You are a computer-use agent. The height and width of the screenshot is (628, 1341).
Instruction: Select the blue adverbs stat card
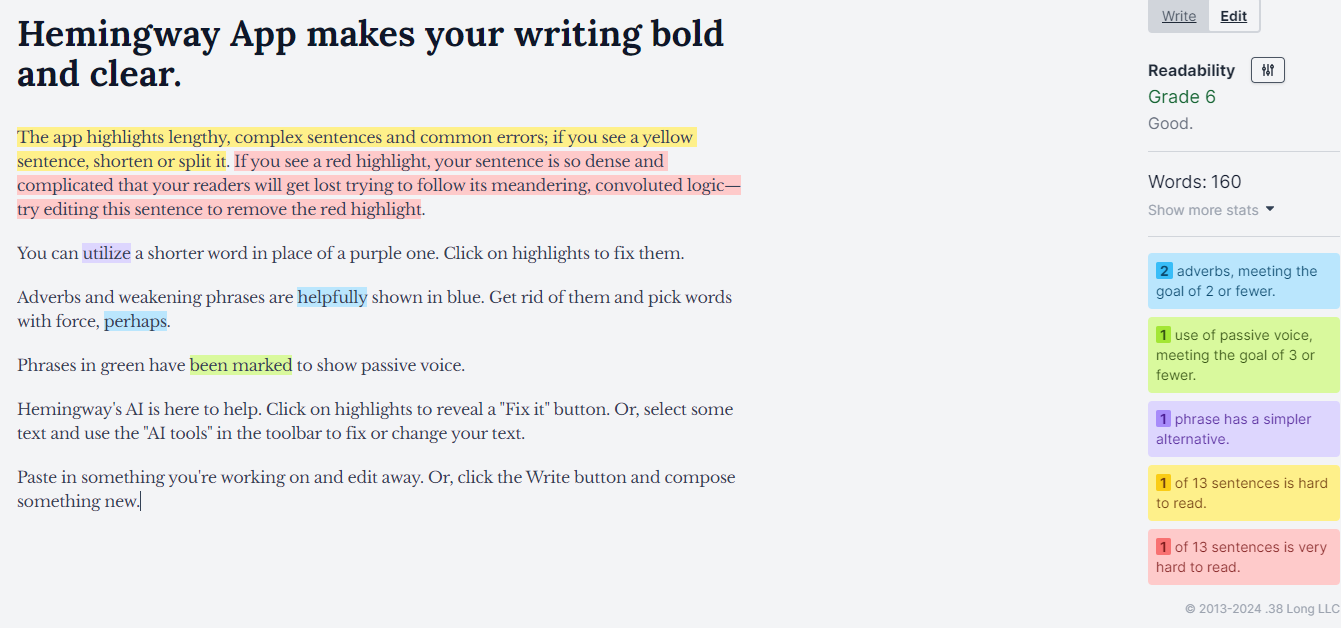1242,281
